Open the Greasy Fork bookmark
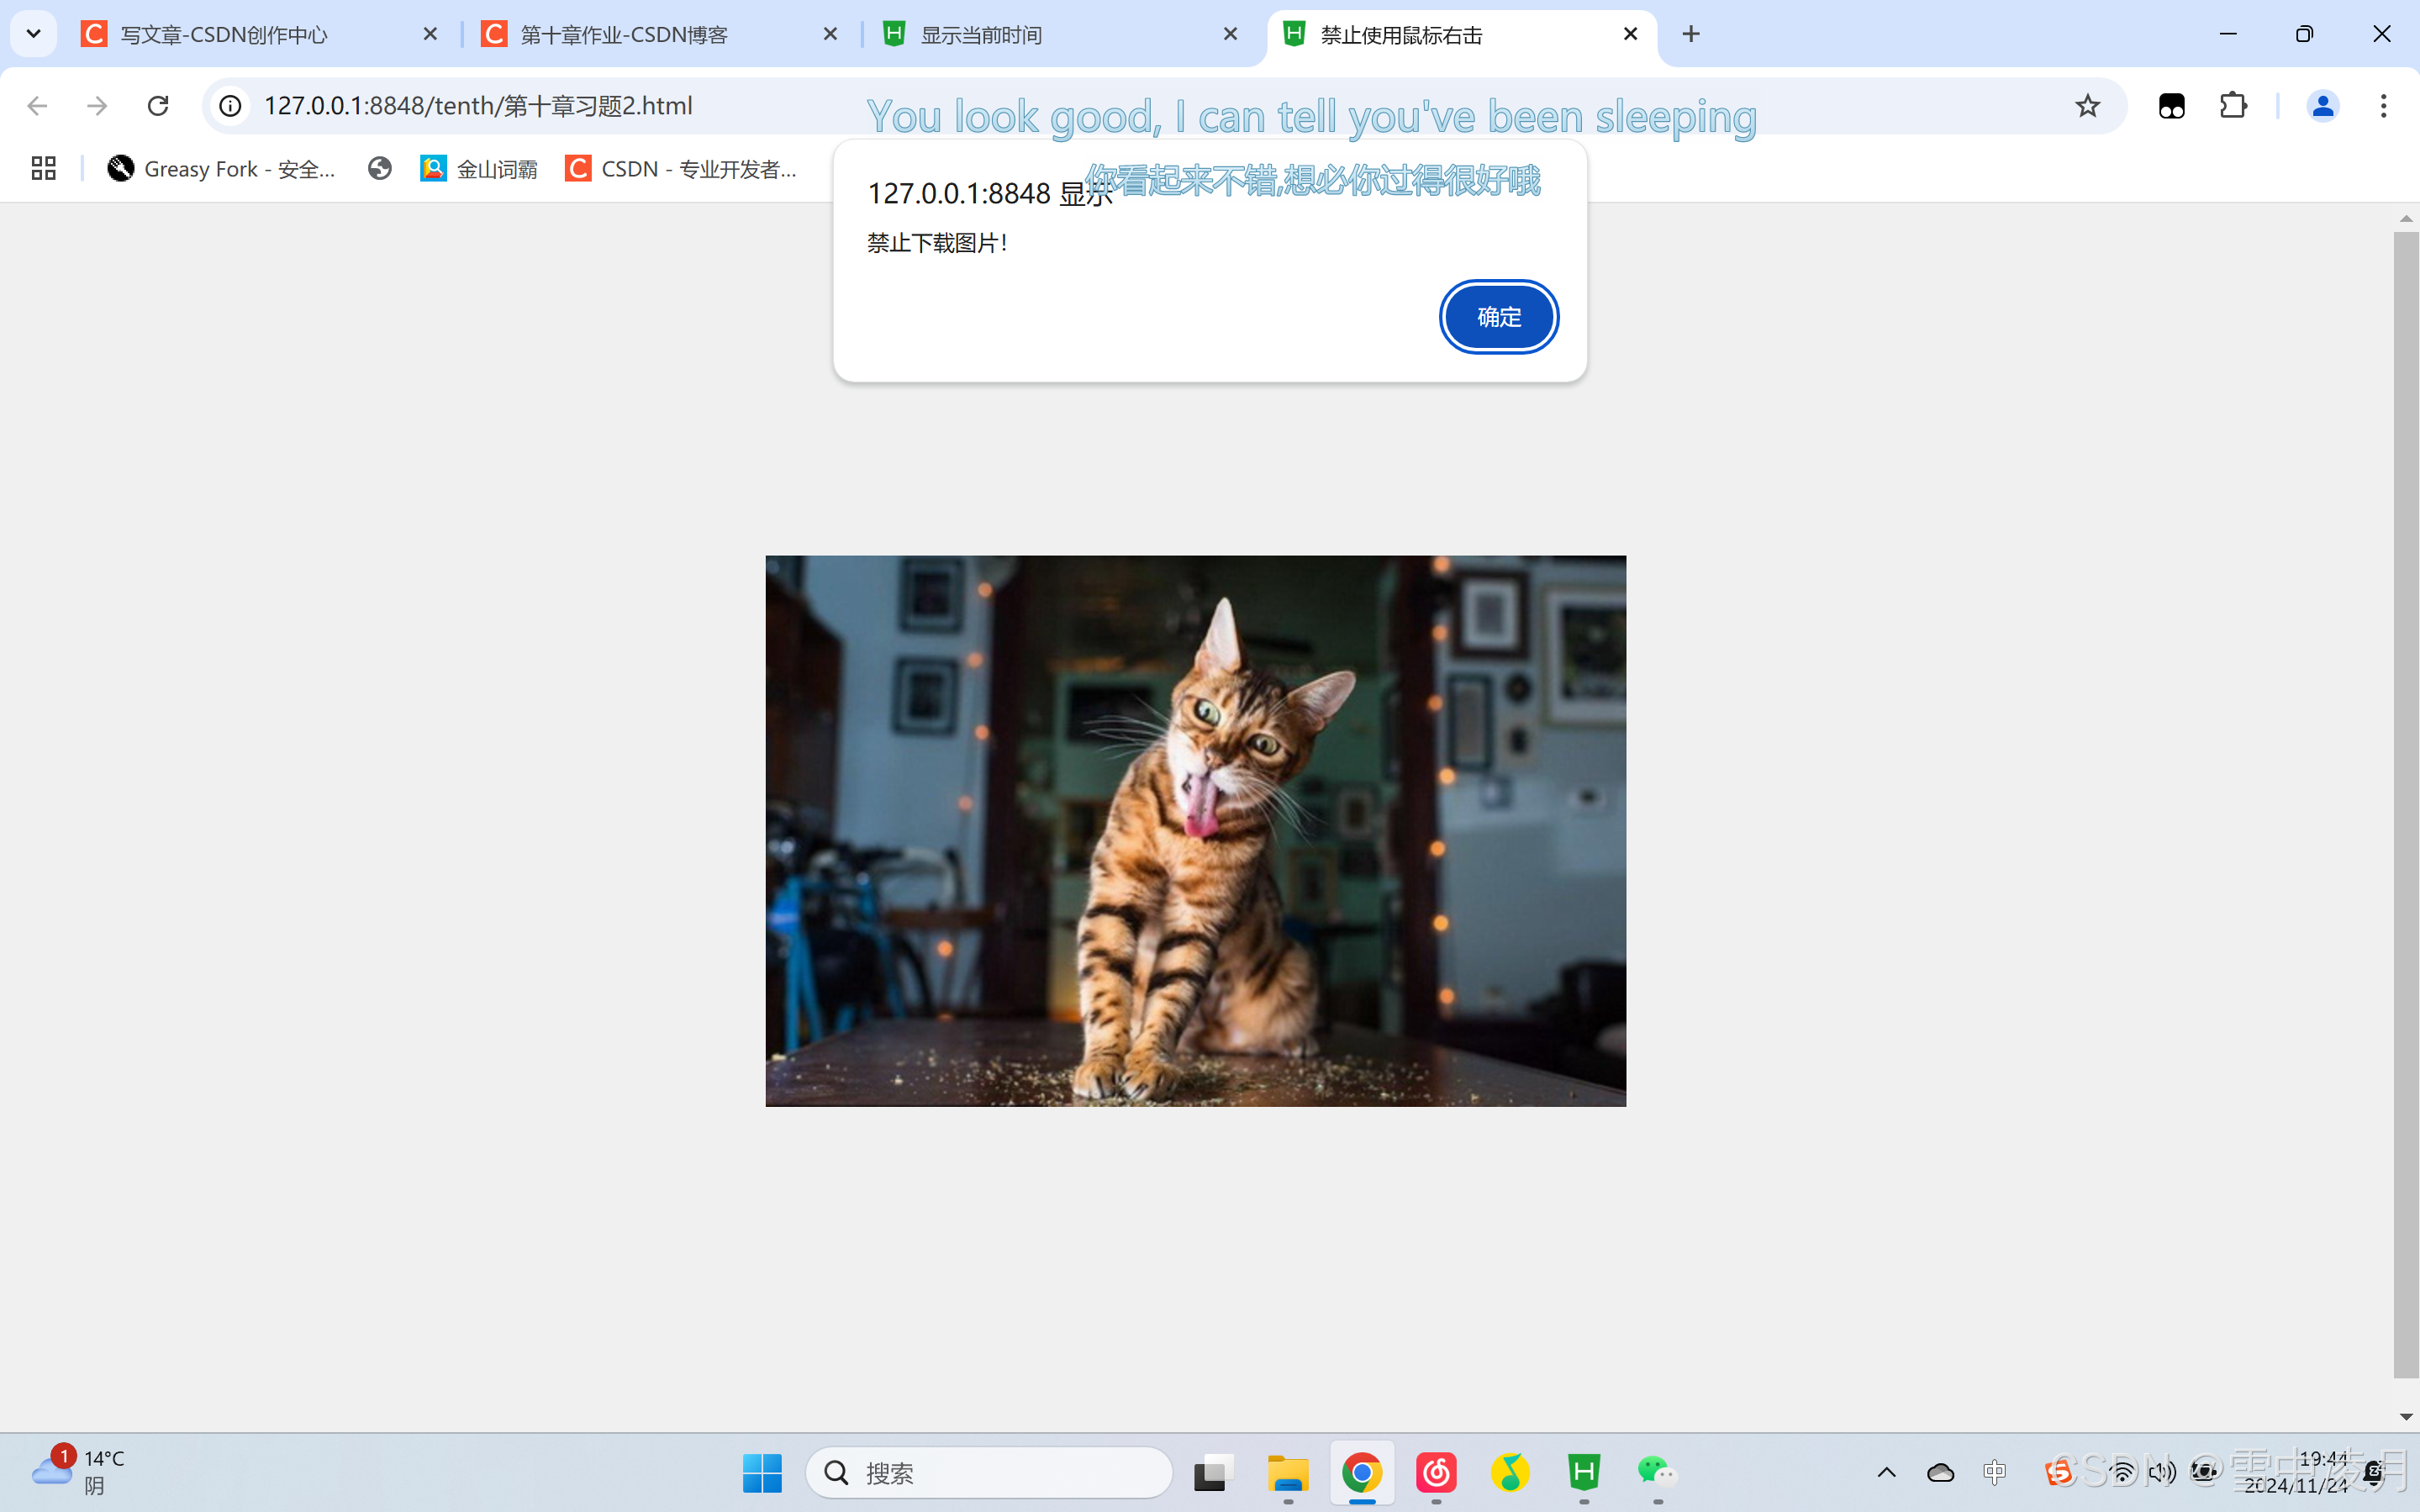Viewport: 2420px width, 1512px height. pyautogui.click(x=222, y=169)
